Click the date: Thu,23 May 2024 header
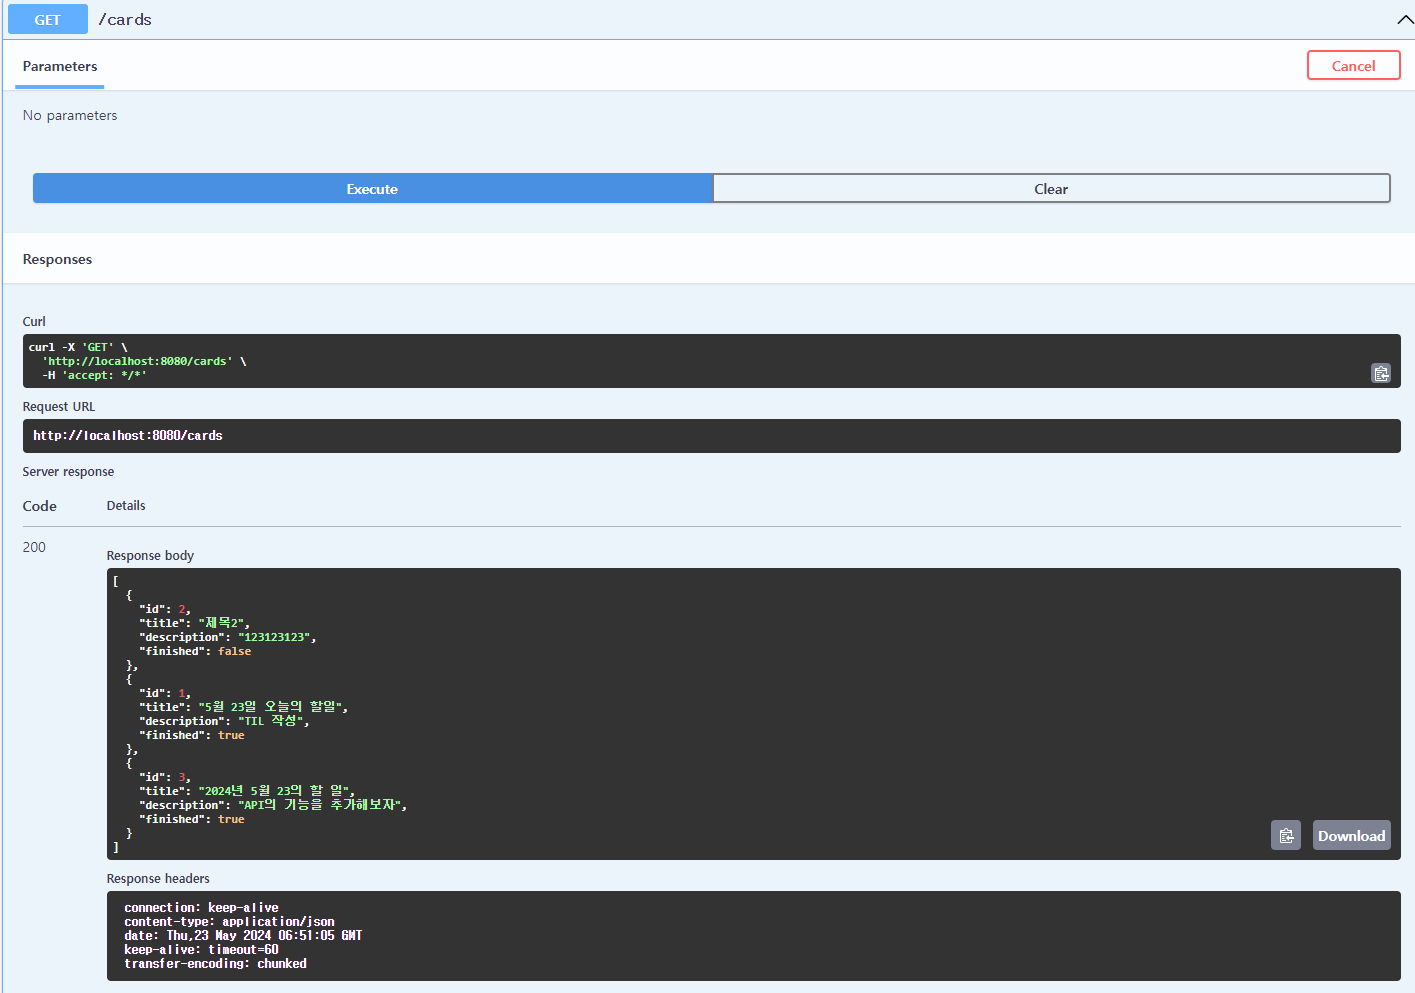This screenshot has width=1415, height=993. (243, 936)
